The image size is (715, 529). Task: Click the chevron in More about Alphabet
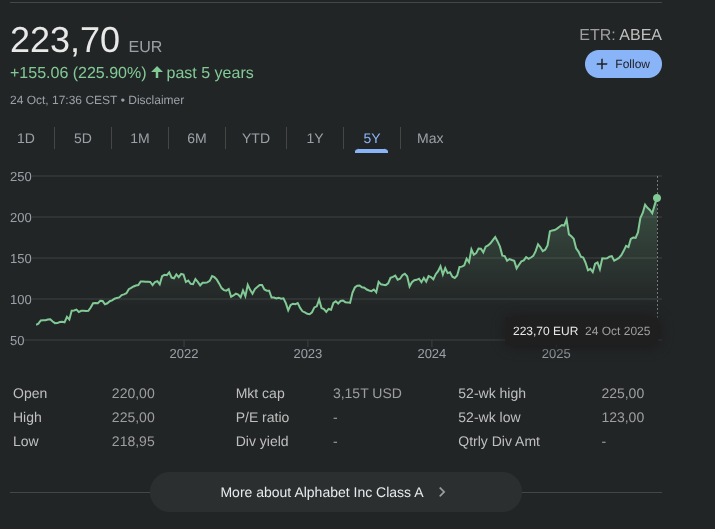pyautogui.click(x=442, y=492)
